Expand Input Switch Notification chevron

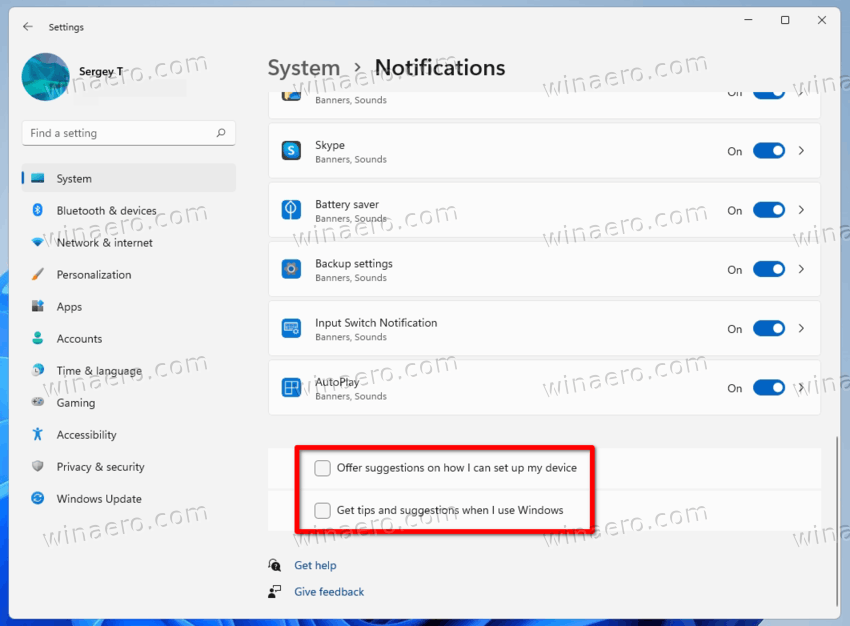tap(801, 328)
